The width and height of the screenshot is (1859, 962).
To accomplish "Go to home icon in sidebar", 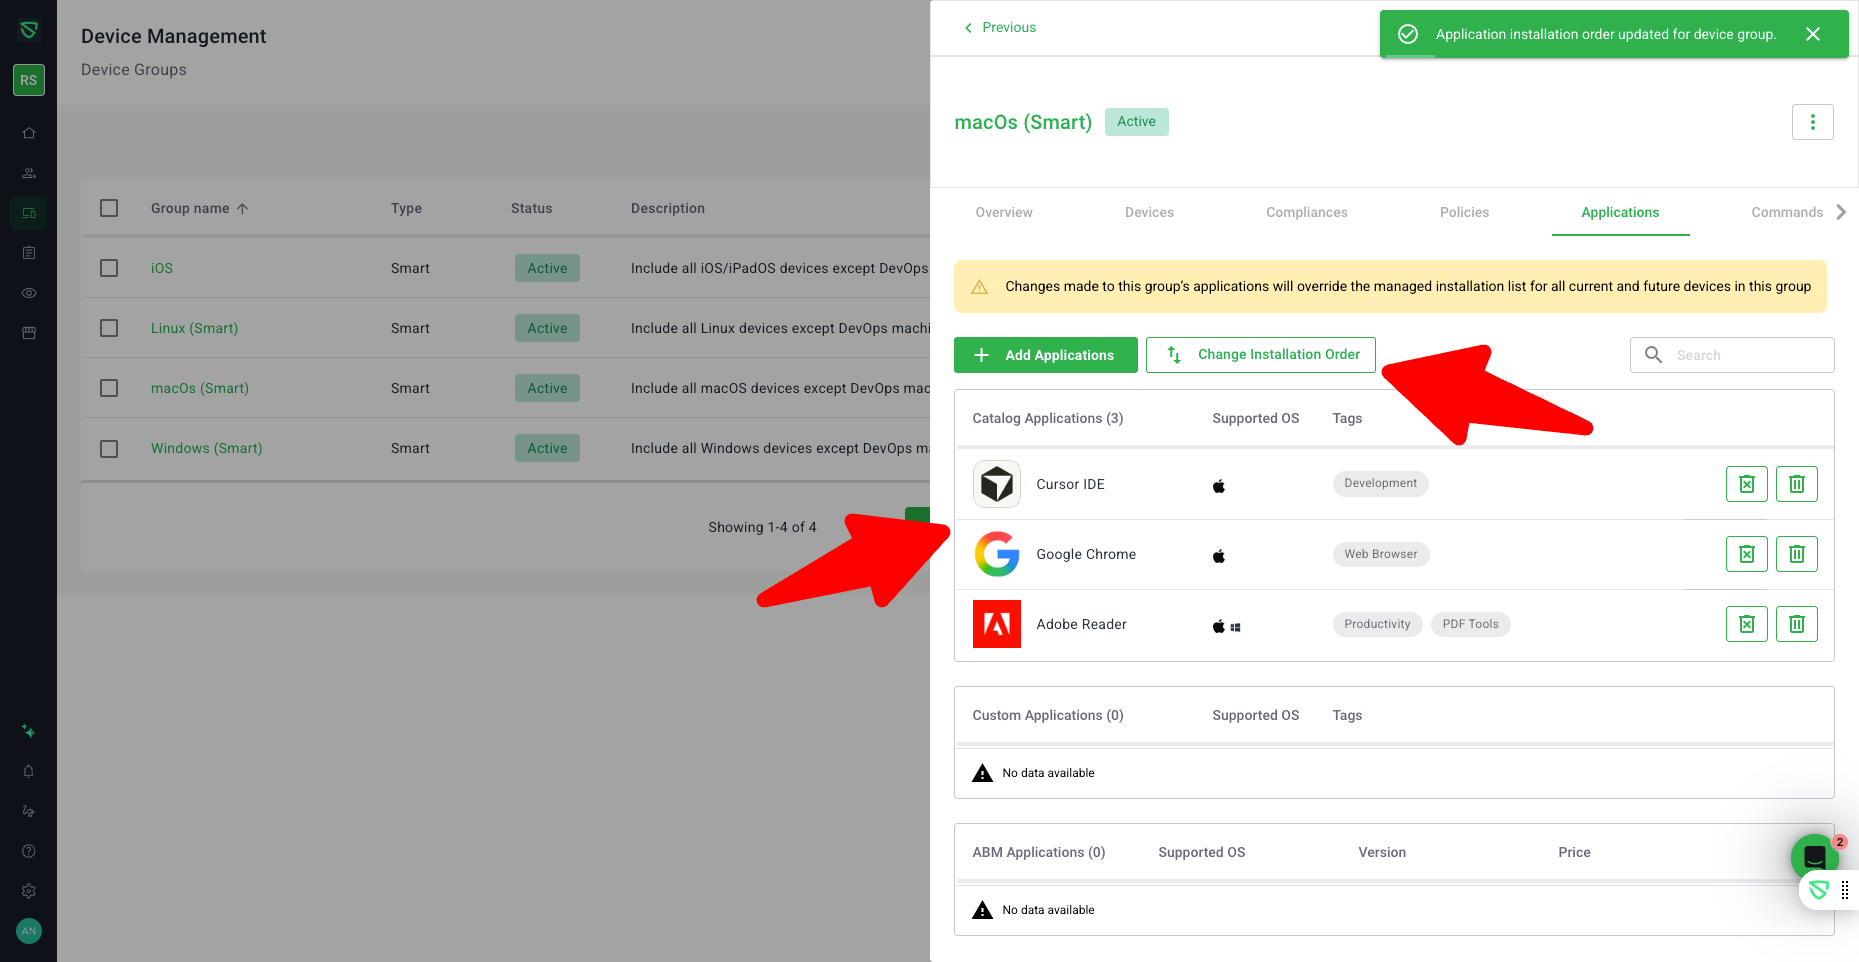I will point(29,133).
